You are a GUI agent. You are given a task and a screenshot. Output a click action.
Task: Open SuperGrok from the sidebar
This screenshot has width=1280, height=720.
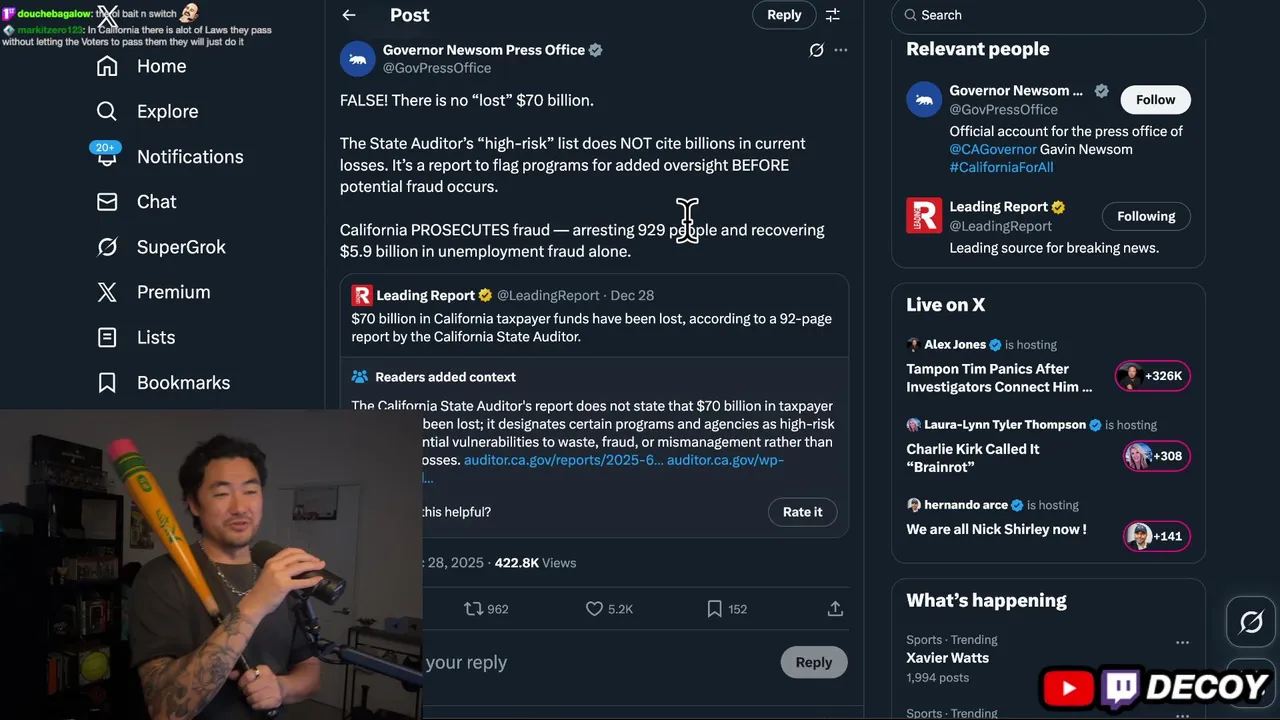[x=180, y=247]
